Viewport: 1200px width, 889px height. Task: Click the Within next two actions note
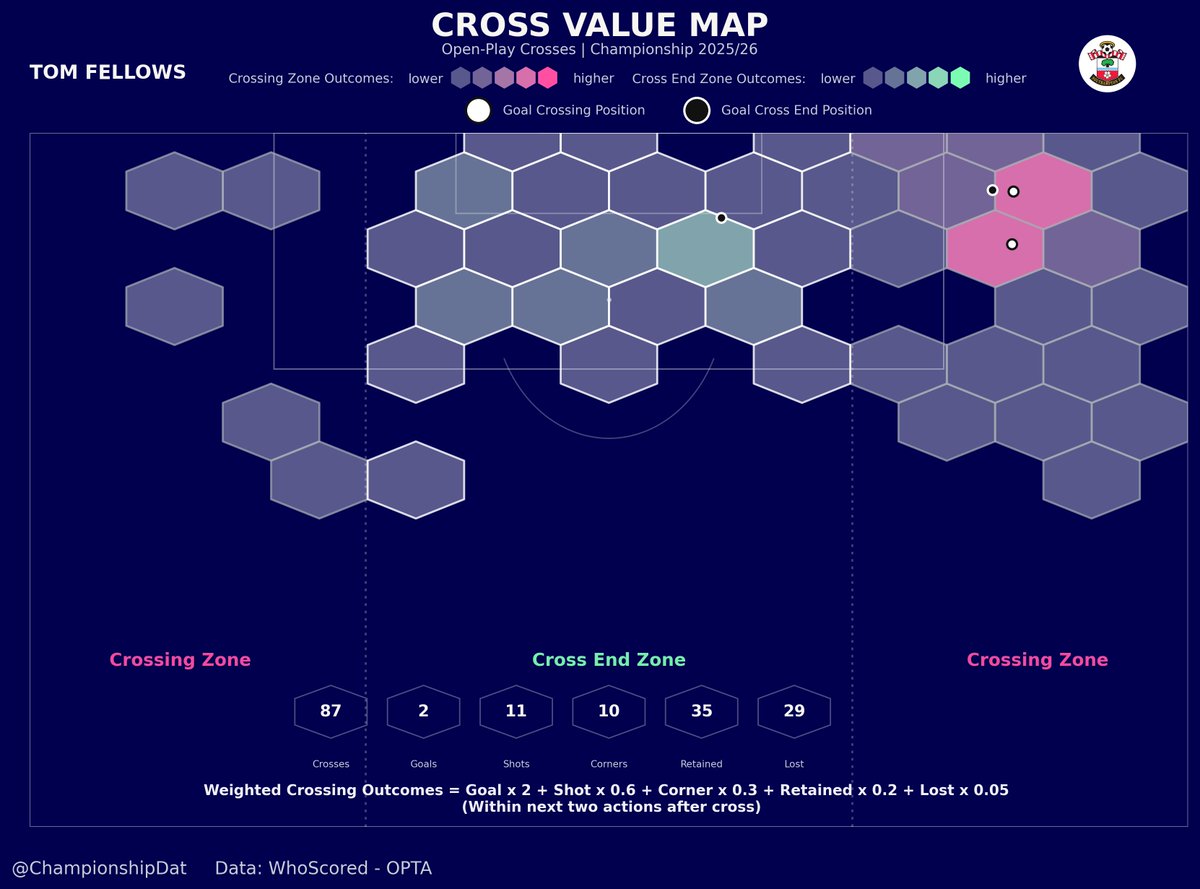[x=611, y=807]
